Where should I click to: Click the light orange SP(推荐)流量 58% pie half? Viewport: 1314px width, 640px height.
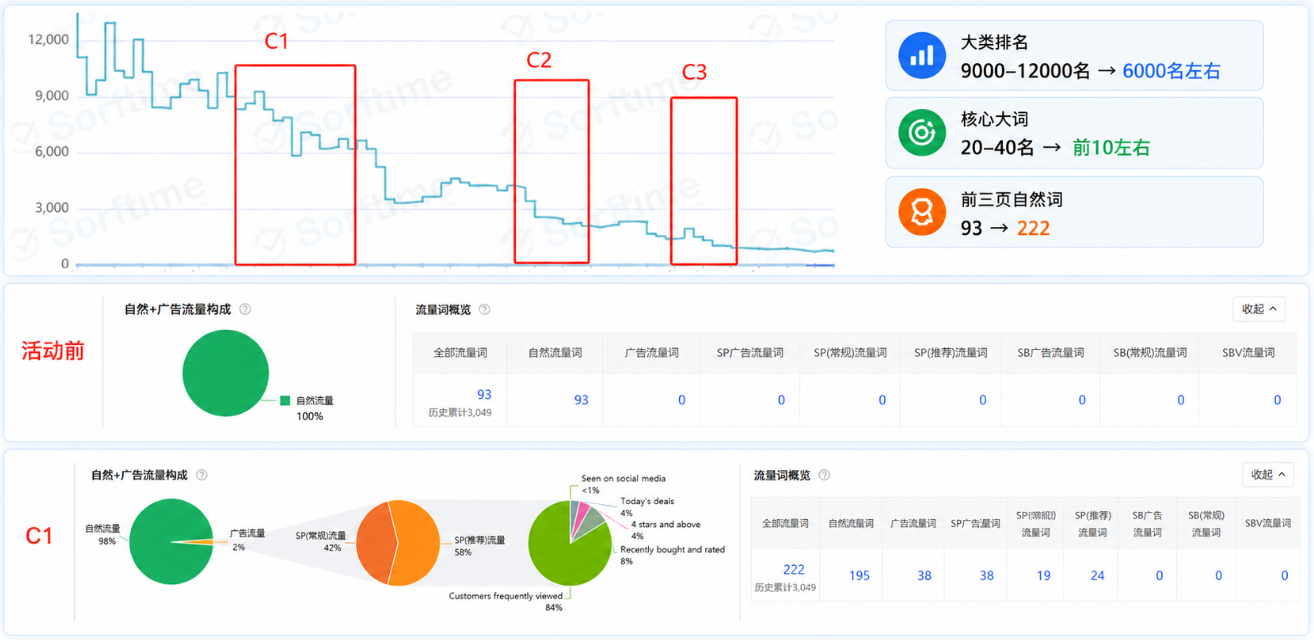pos(419,541)
